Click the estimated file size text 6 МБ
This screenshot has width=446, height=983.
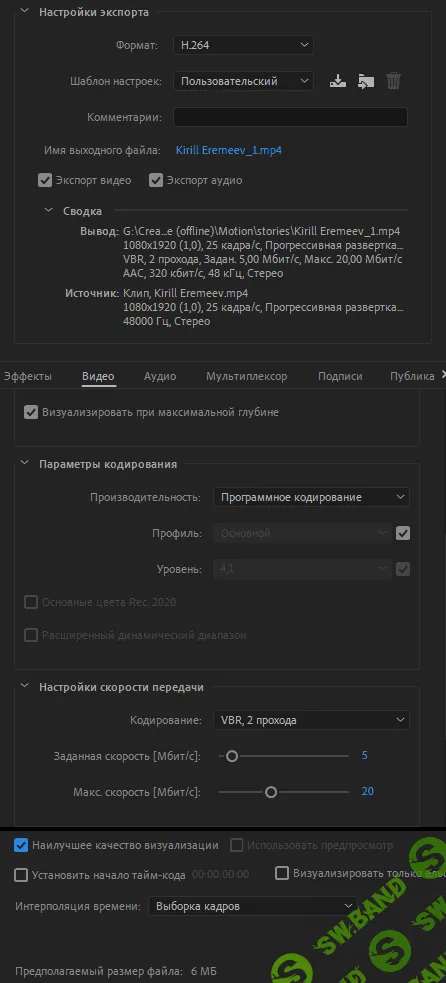click(x=203, y=970)
